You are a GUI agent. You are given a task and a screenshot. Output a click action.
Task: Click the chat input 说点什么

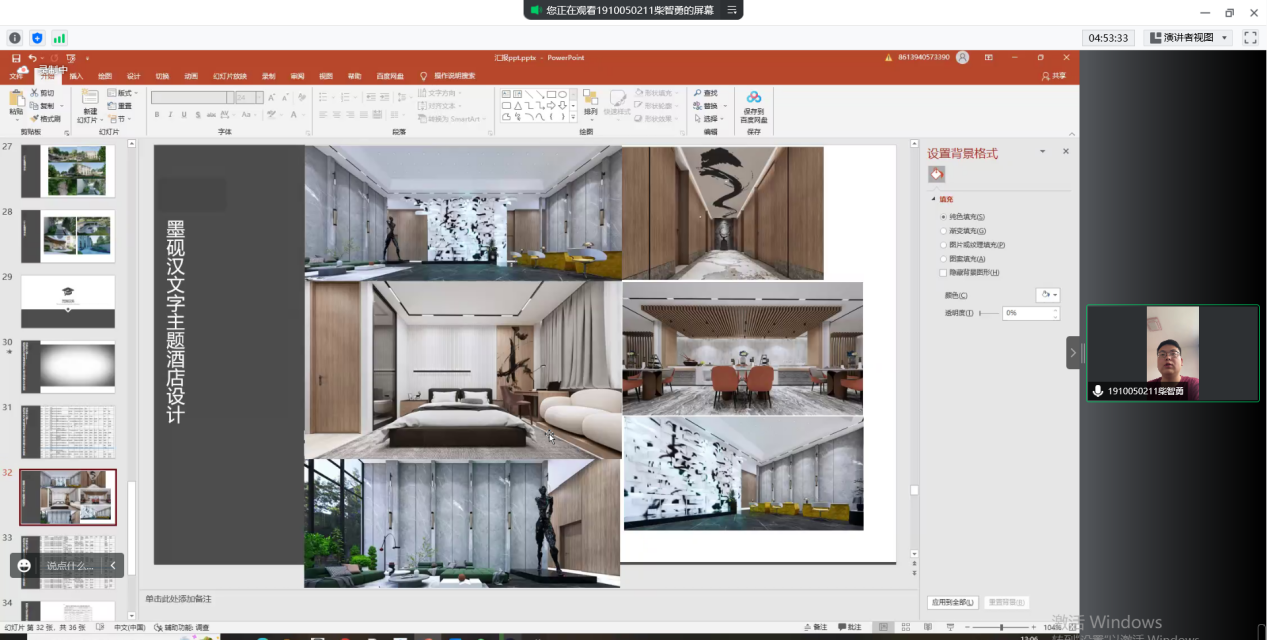click(x=70, y=565)
